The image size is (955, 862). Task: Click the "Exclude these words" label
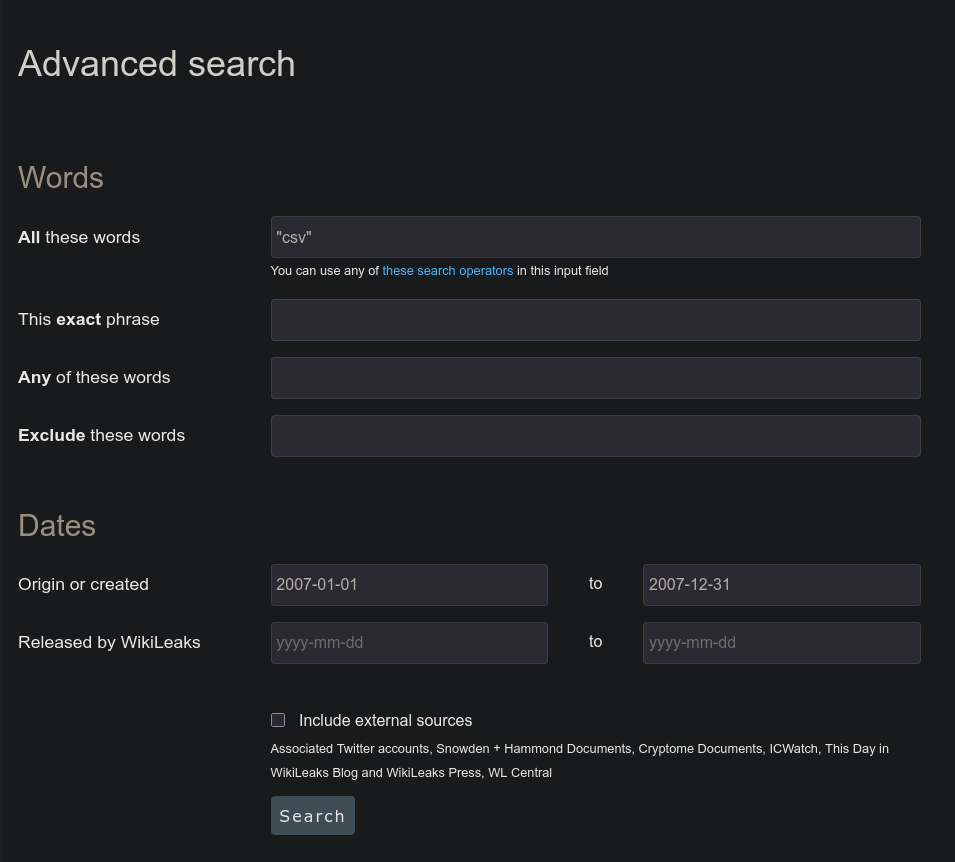coord(101,436)
